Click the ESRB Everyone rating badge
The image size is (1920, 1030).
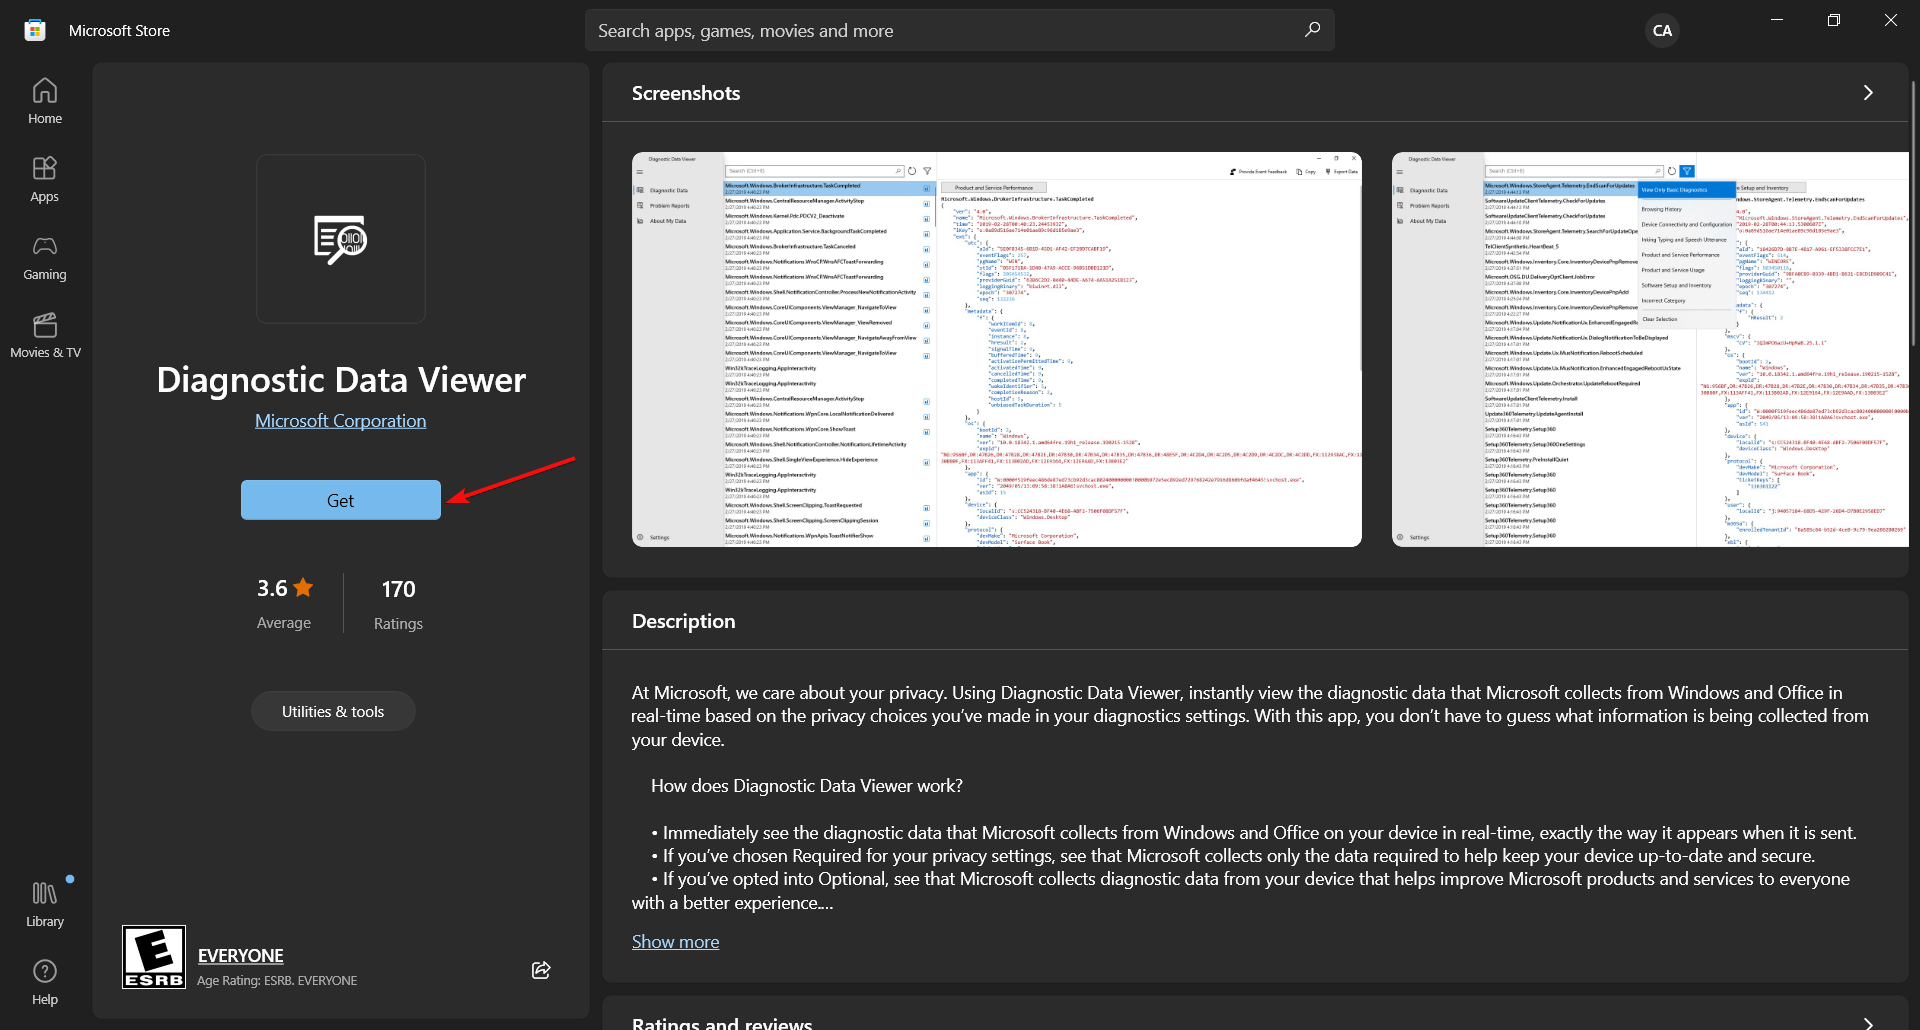coord(154,957)
